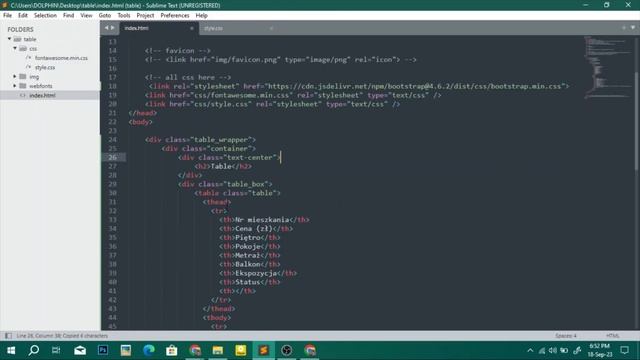Open the Preferences menu
Viewport: 640px width, 360px height.
[x=175, y=16]
